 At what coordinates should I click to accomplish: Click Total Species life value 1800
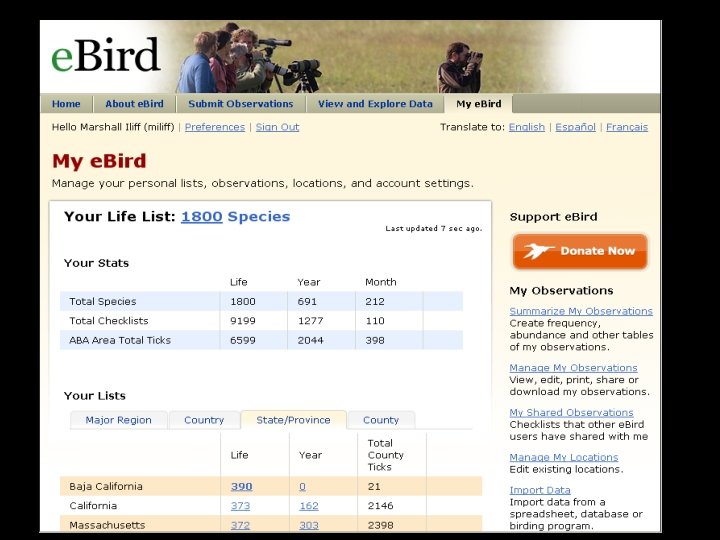(x=242, y=302)
